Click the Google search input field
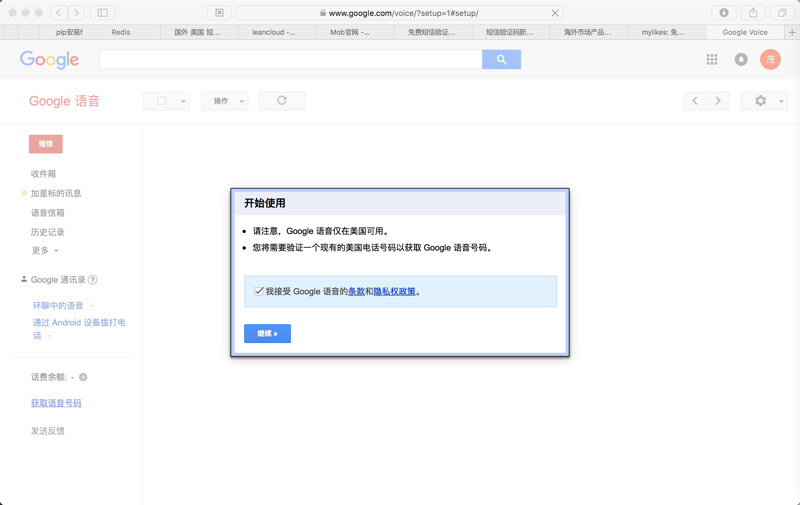Screen dimensions: 800x505 point(291,60)
